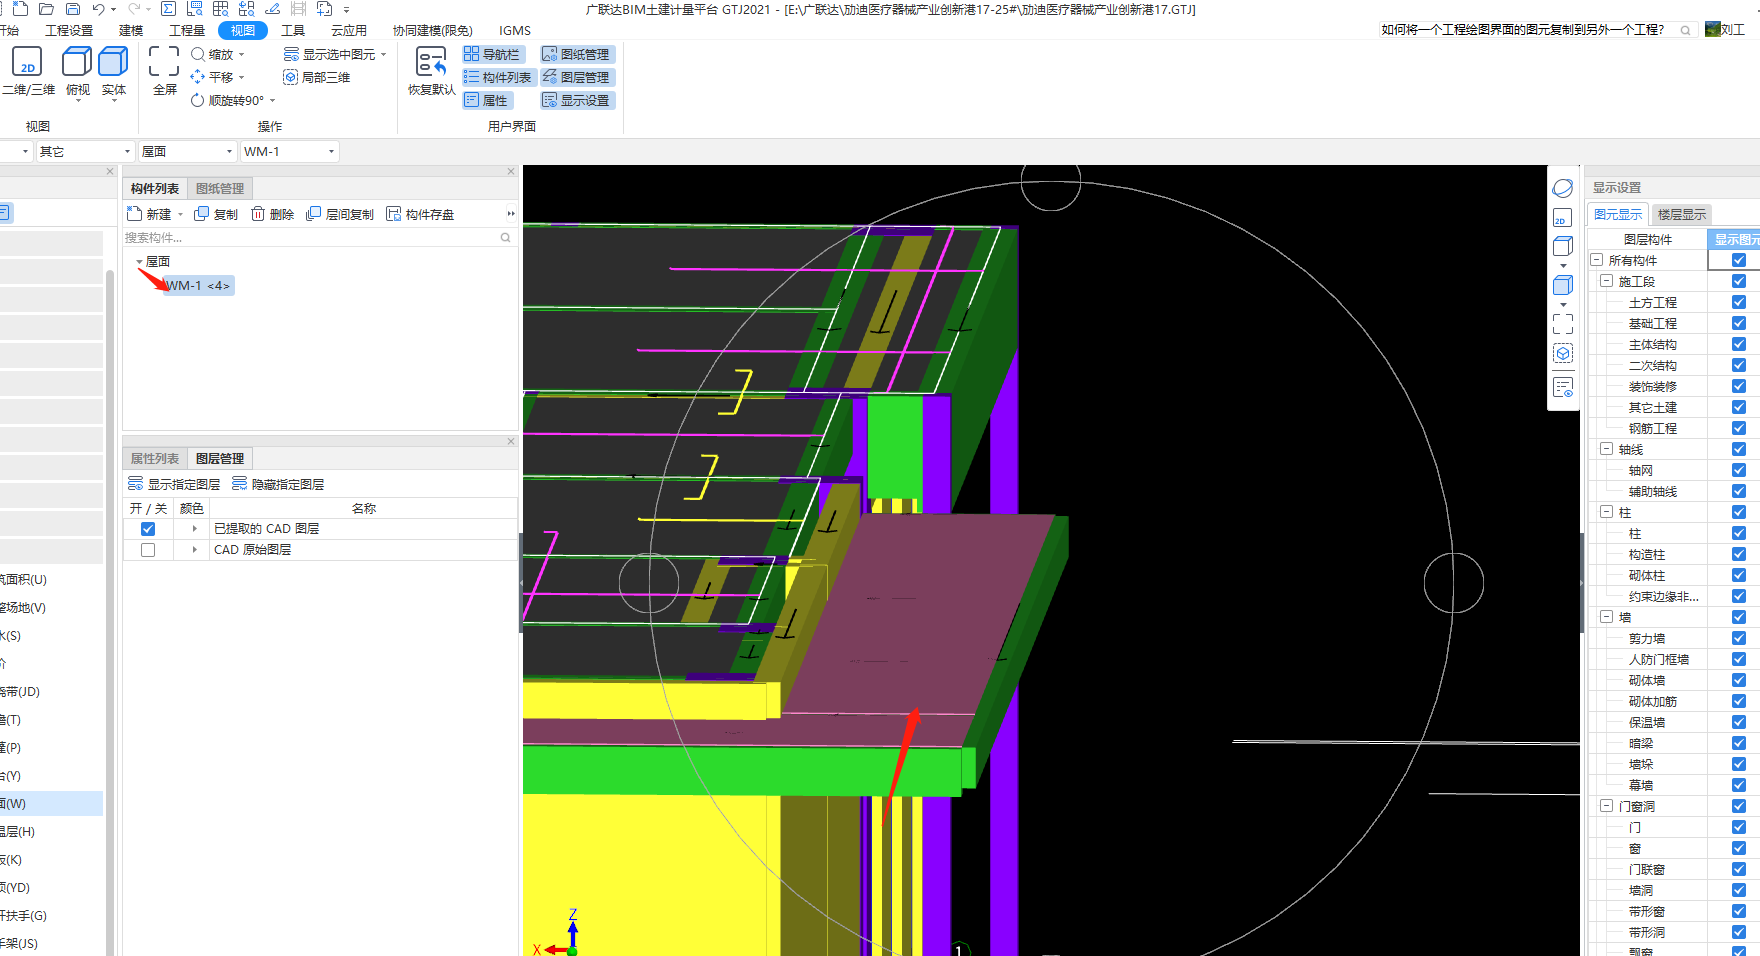Toggle the 导航栏 panel
Screen dimensions: 1760x956
click(x=492, y=54)
